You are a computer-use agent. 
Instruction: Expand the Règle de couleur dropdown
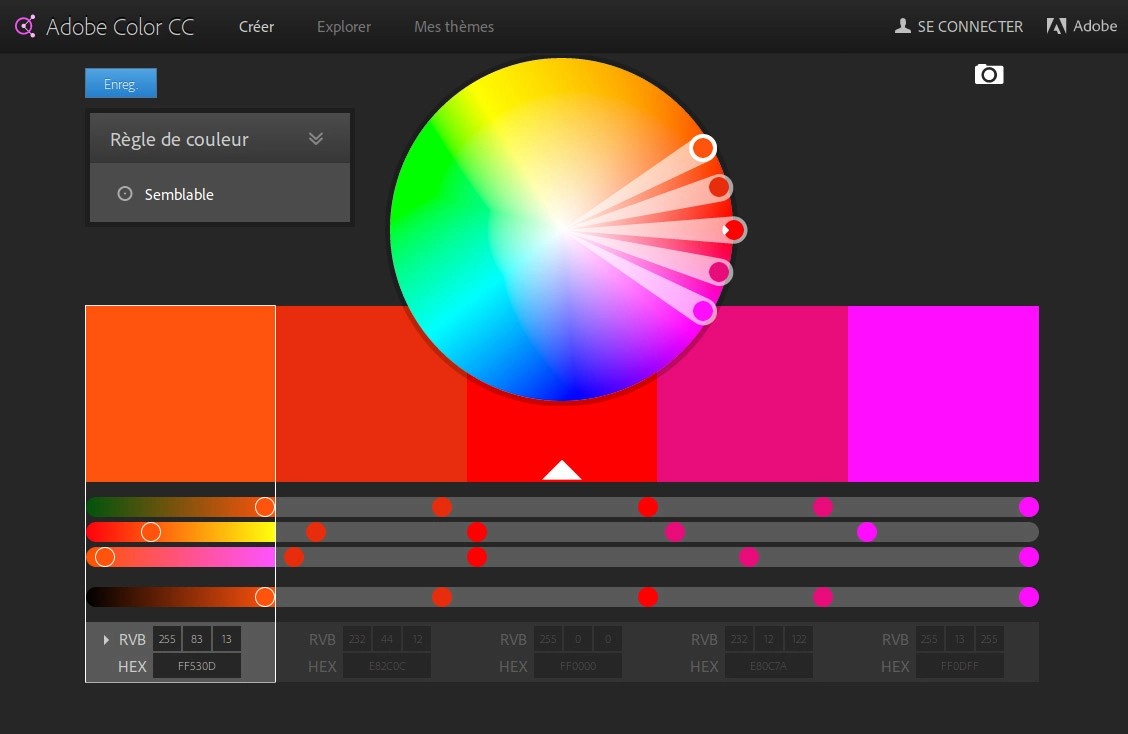pyautogui.click(x=315, y=138)
